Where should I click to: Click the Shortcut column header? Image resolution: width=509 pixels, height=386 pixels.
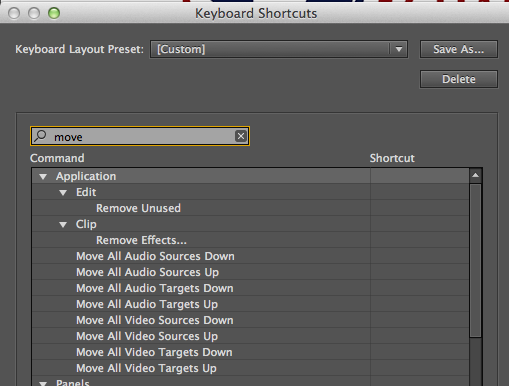pyautogui.click(x=392, y=158)
